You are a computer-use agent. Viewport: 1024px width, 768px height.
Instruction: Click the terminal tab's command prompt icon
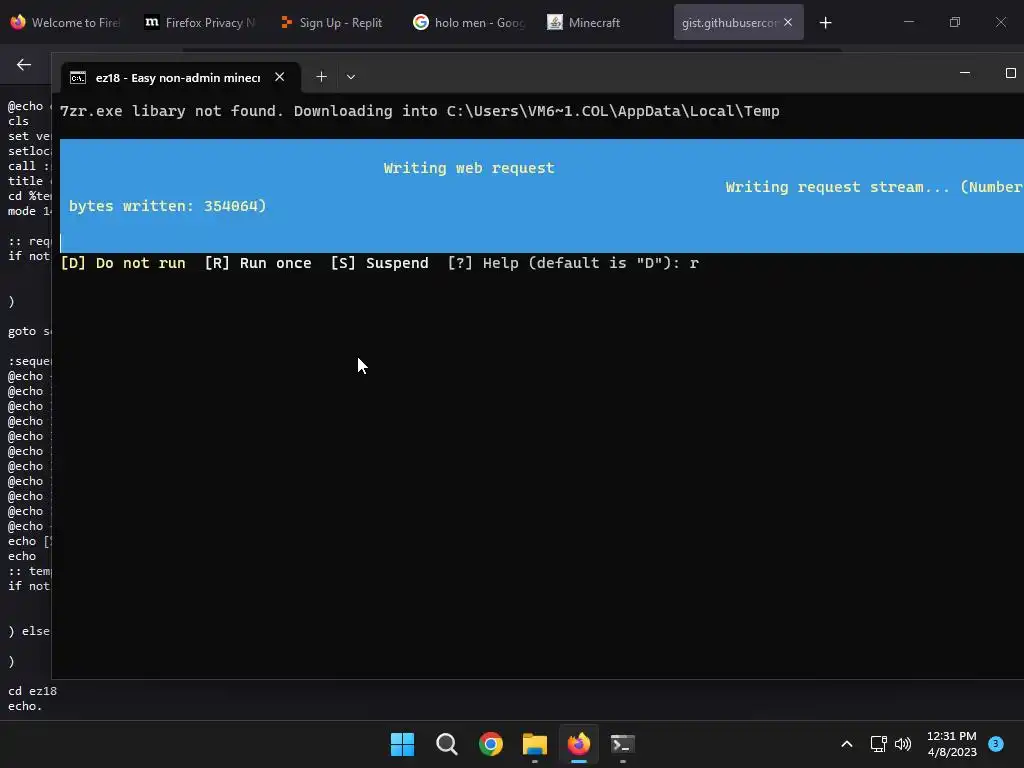pos(78,78)
